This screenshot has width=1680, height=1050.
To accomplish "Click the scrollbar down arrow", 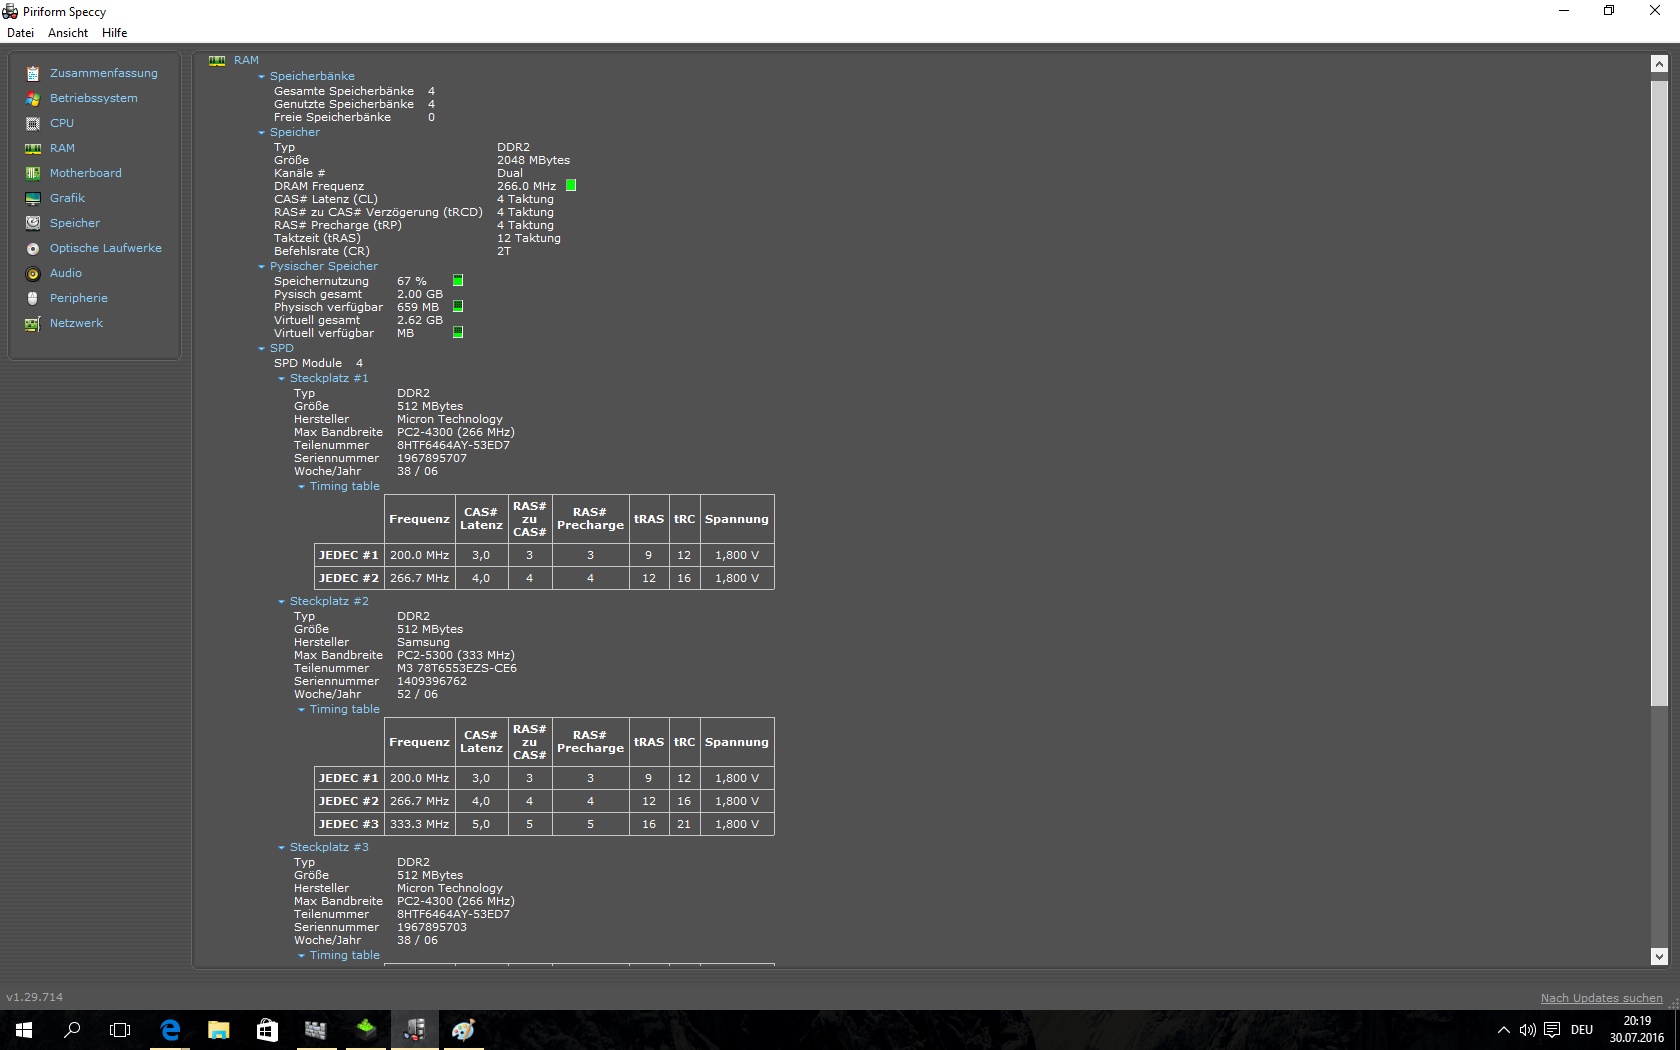I will [1659, 956].
